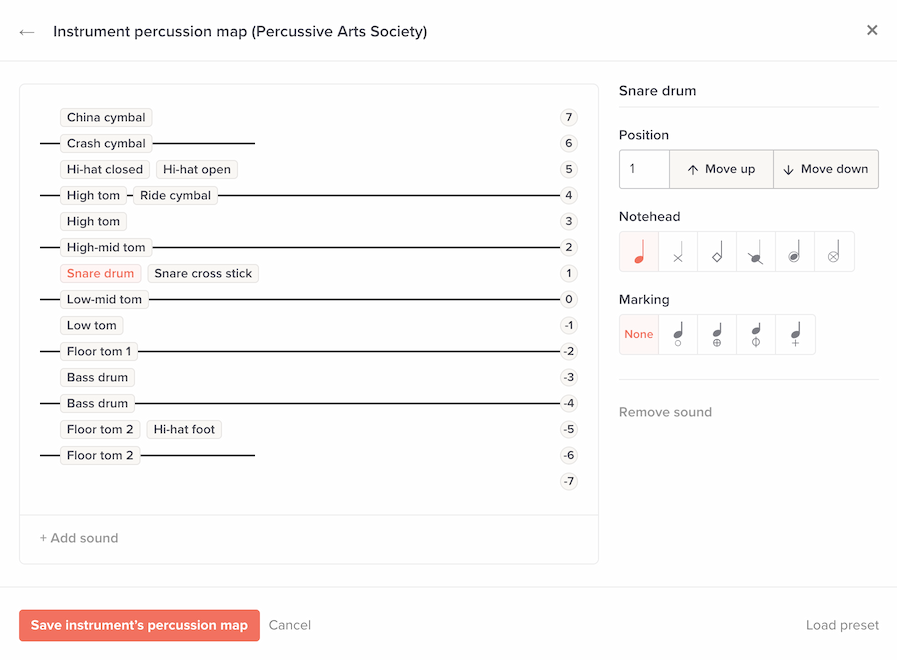Move the Snare drum down a position

pyautogui.click(x=826, y=169)
